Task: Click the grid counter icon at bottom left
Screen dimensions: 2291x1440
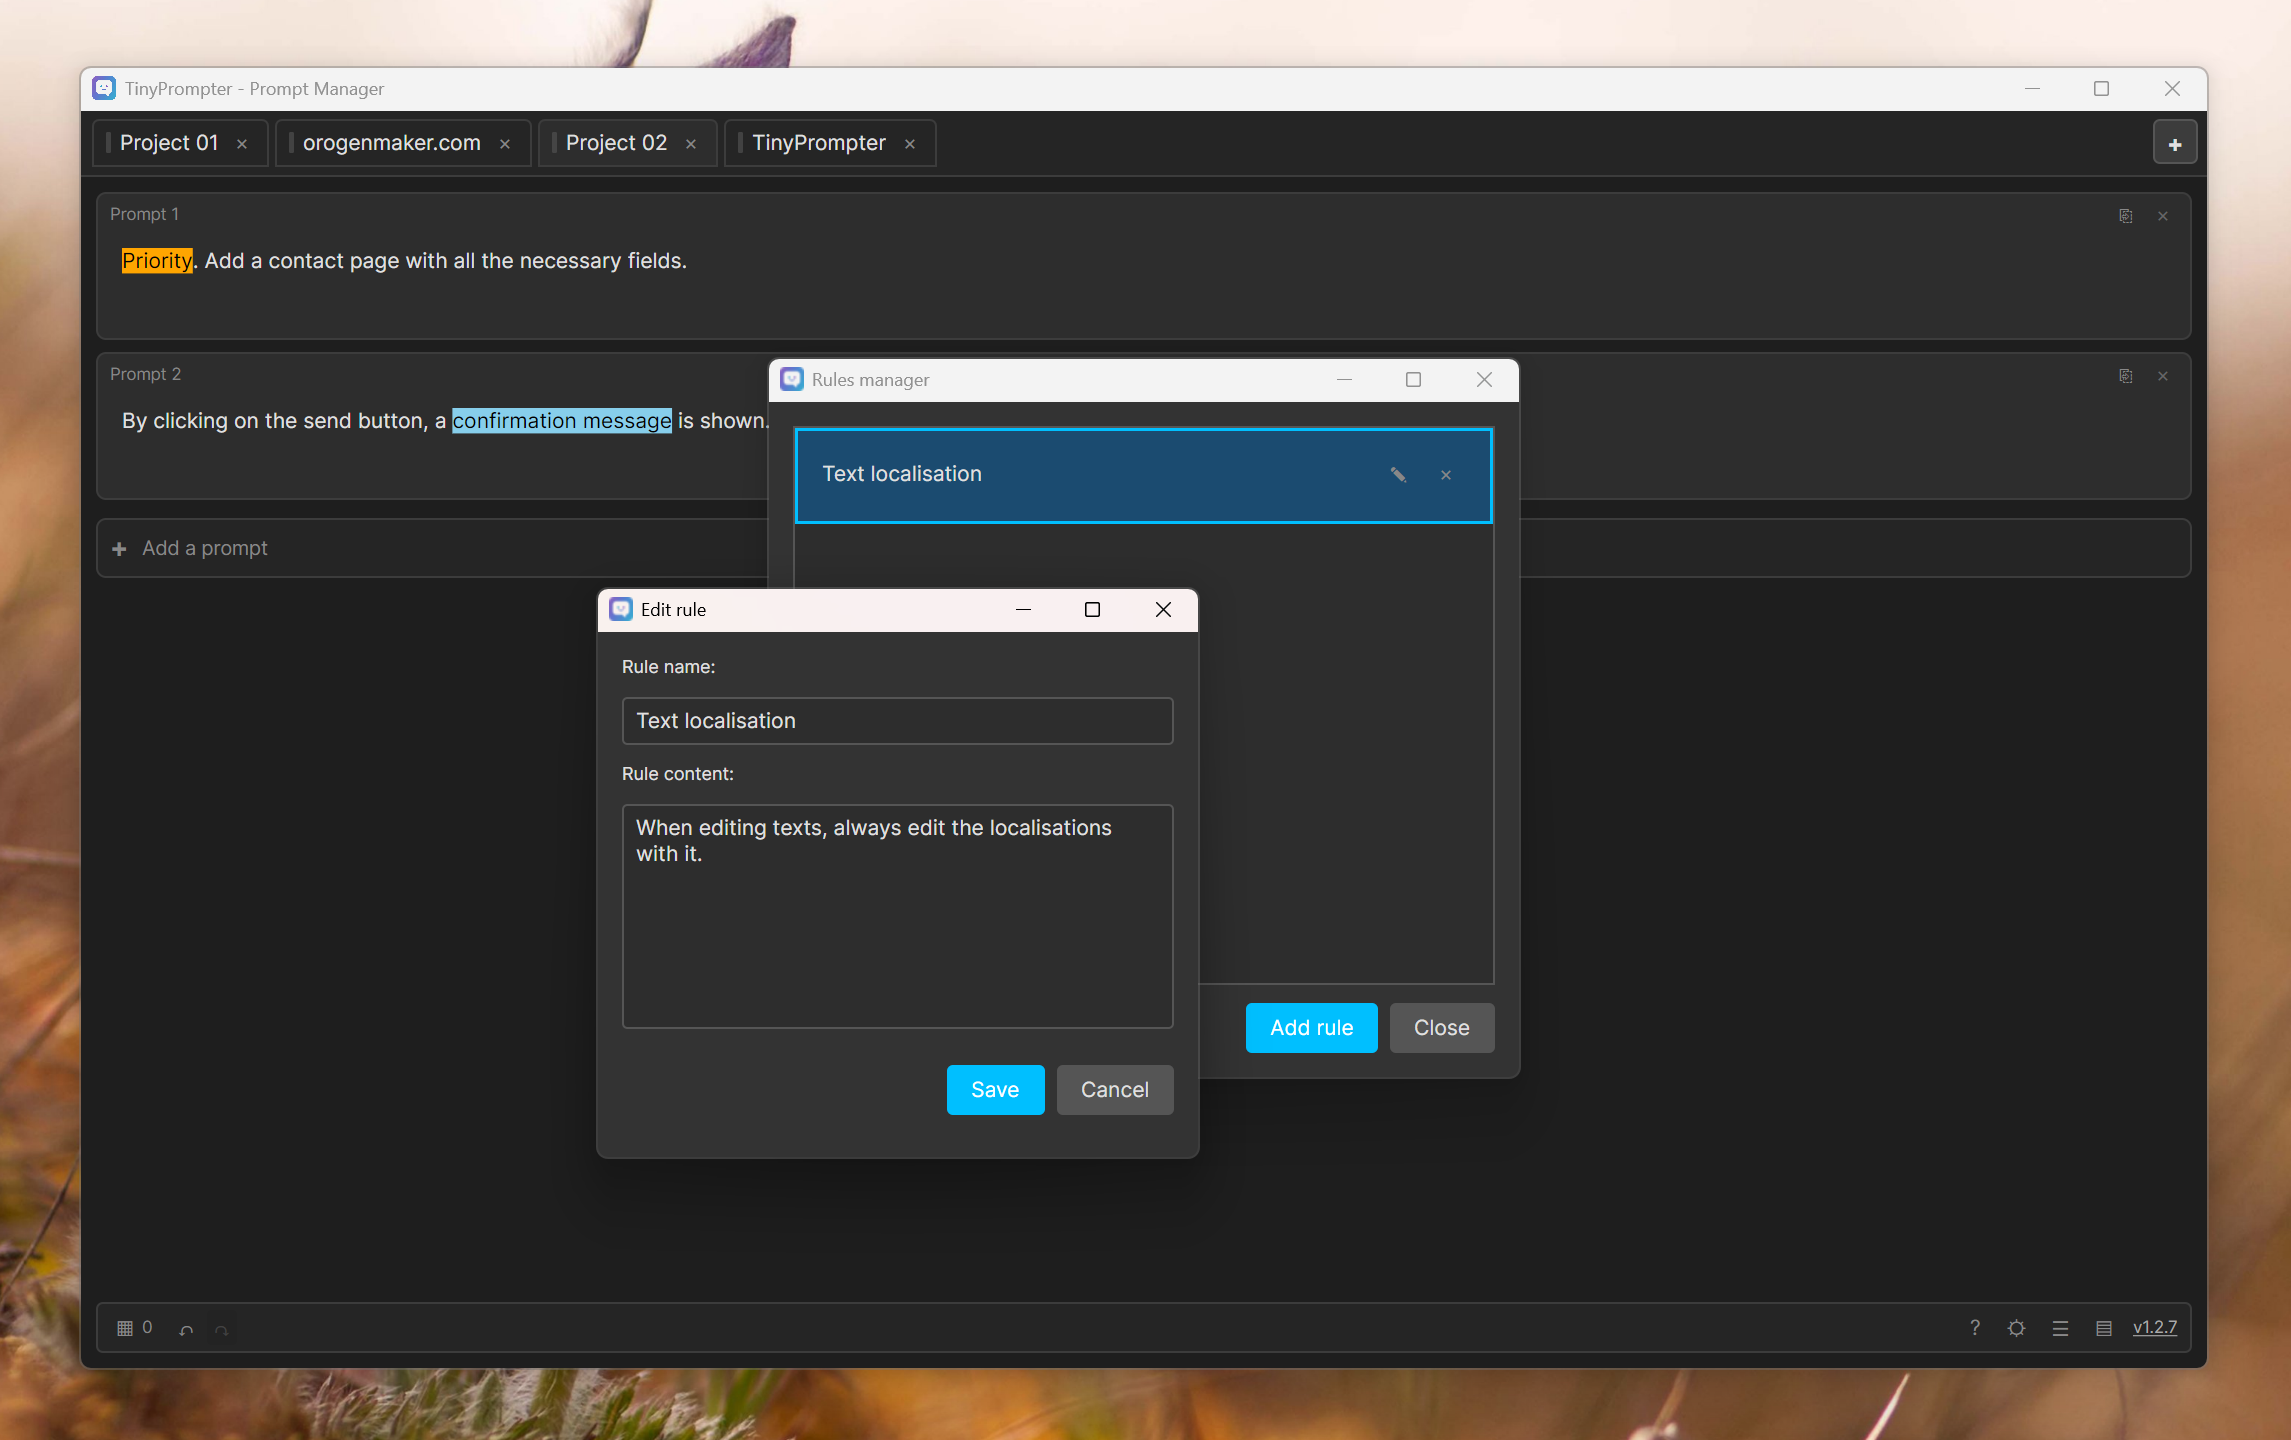Action: [x=125, y=1328]
